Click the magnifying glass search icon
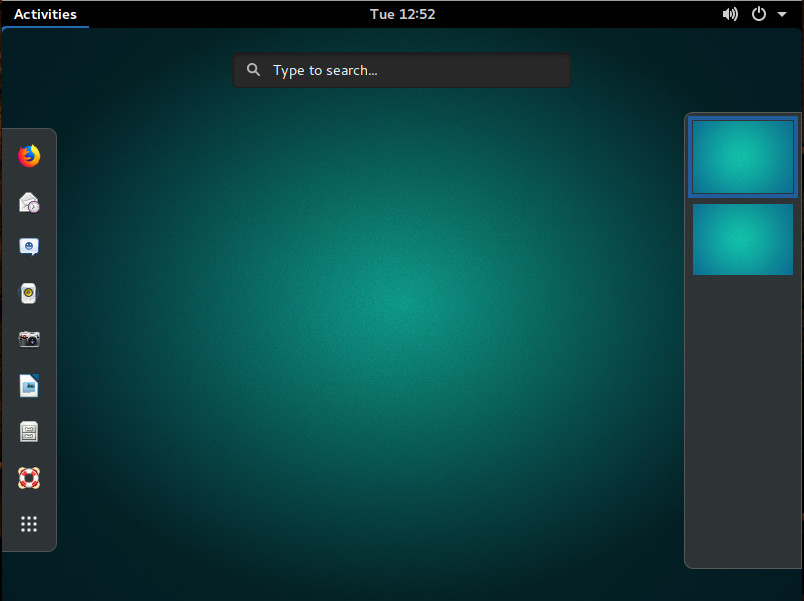Image resolution: width=804 pixels, height=601 pixels. [x=253, y=70]
